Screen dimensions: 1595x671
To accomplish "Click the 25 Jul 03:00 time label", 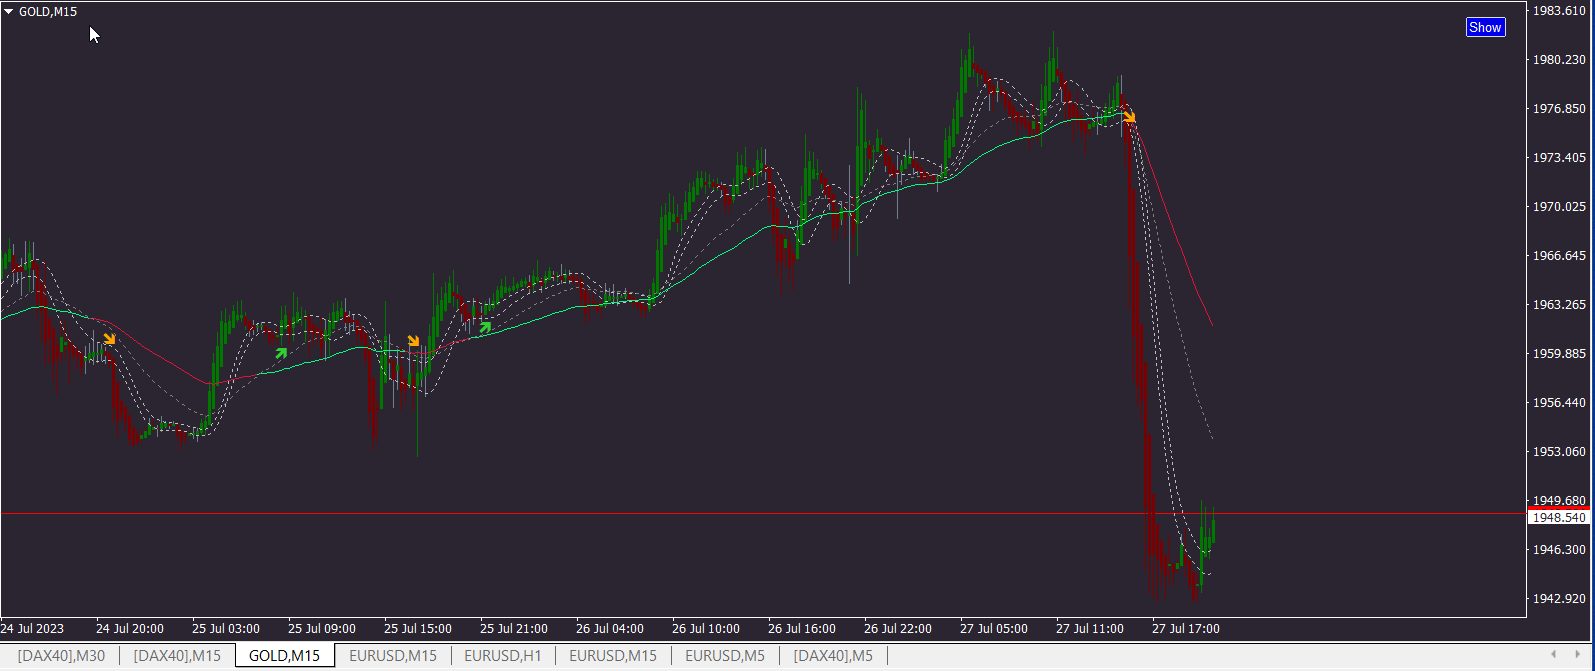I will 226,629.
